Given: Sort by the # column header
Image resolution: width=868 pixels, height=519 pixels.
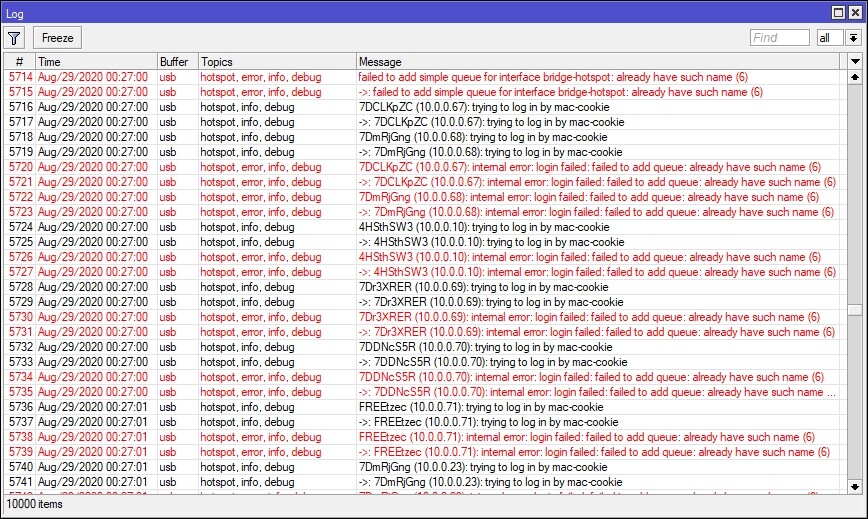Looking at the screenshot, I should (19, 61).
